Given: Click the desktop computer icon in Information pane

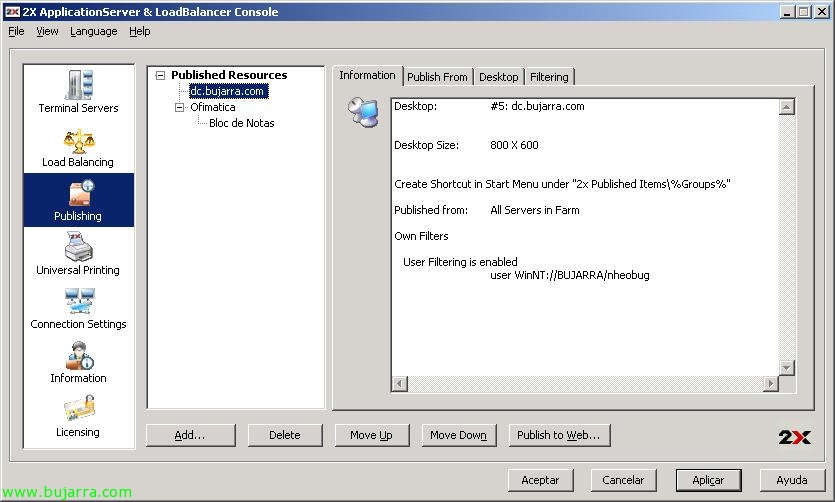Looking at the screenshot, I should (x=363, y=112).
